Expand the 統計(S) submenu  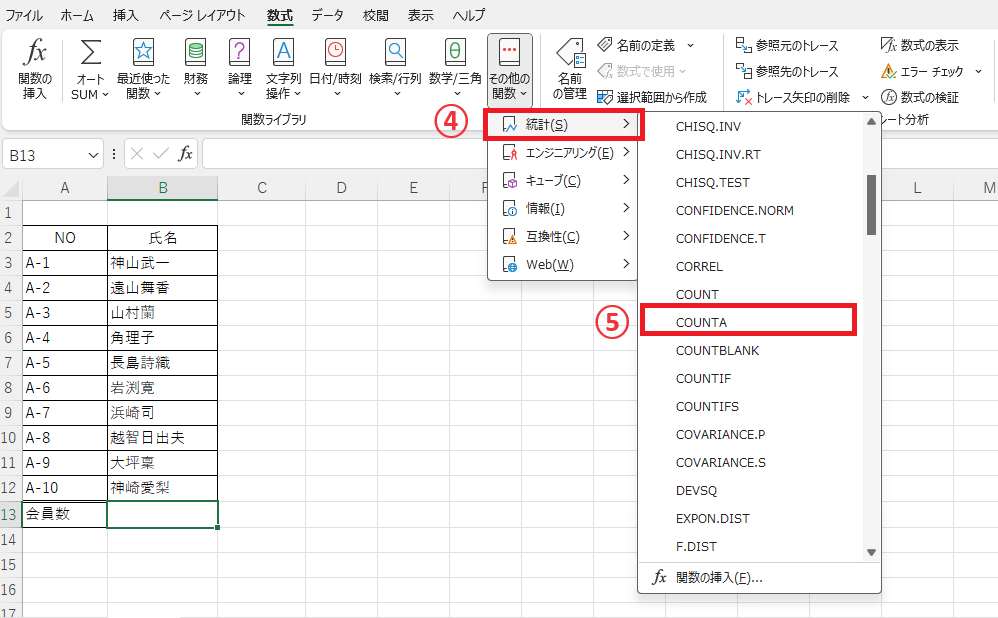pyautogui.click(x=563, y=124)
